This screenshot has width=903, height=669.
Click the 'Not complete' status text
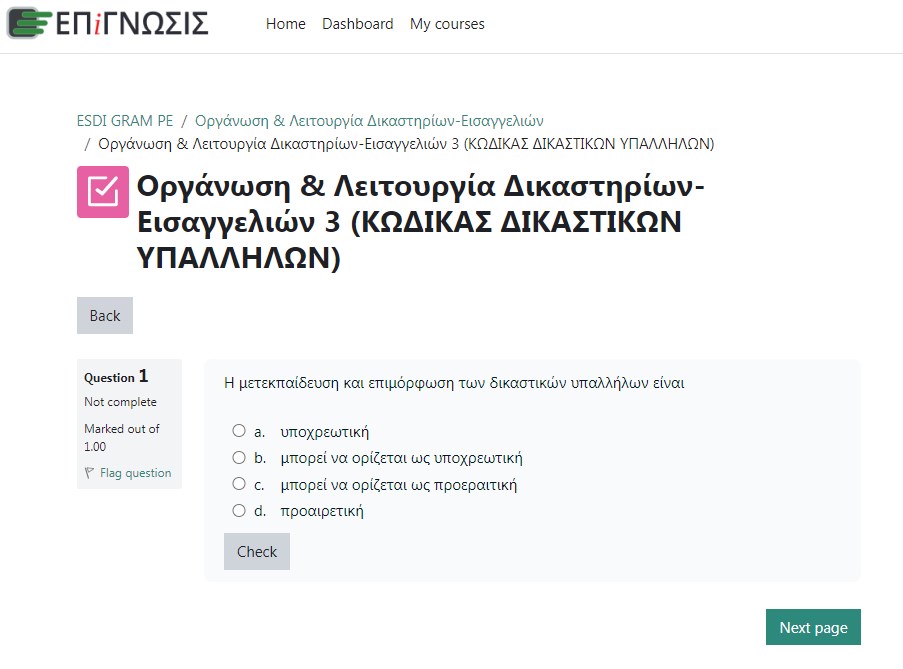tap(120, 402)
